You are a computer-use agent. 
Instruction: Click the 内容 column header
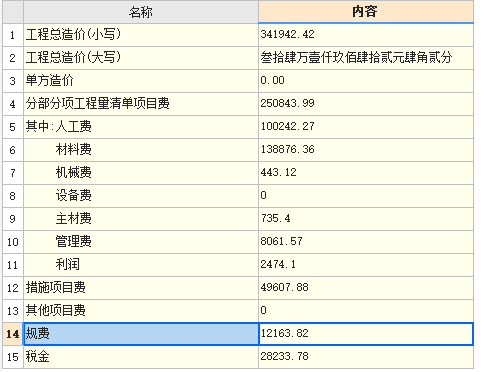pos(366,12)
